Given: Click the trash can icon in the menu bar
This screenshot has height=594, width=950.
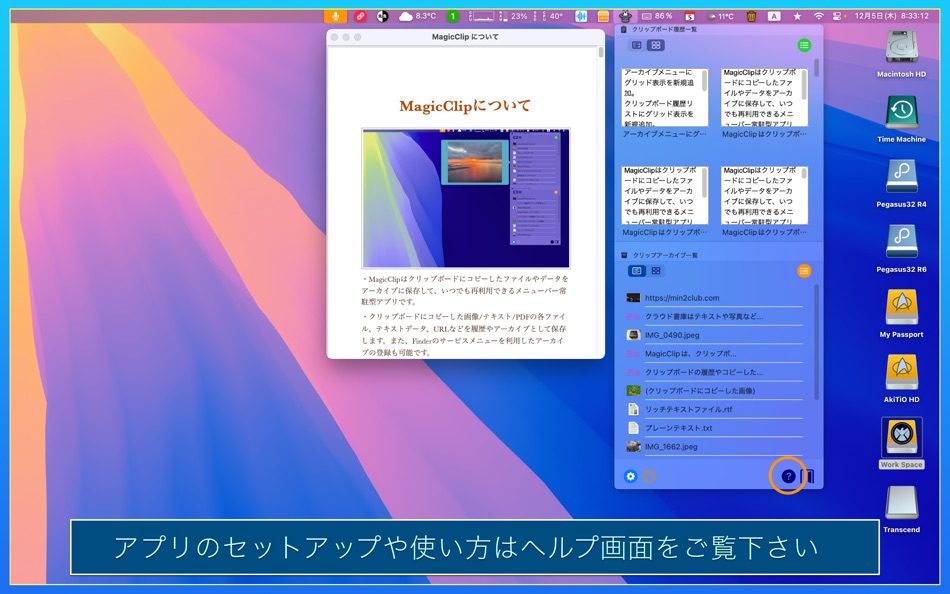Looking at the screenshot, I should pyautogui.click(x=751, y=16).
